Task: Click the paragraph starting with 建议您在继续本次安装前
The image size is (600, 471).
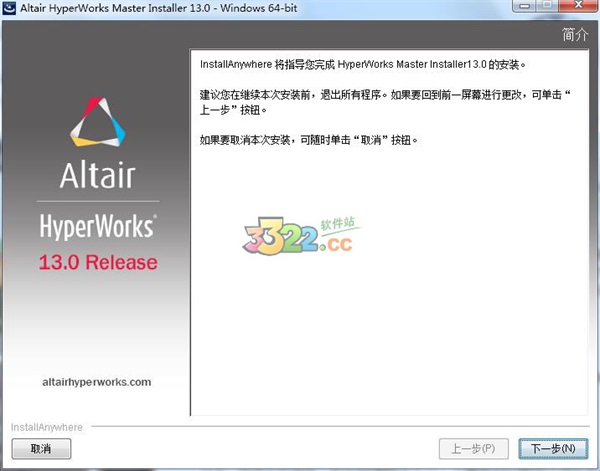Action: (385, 102)
